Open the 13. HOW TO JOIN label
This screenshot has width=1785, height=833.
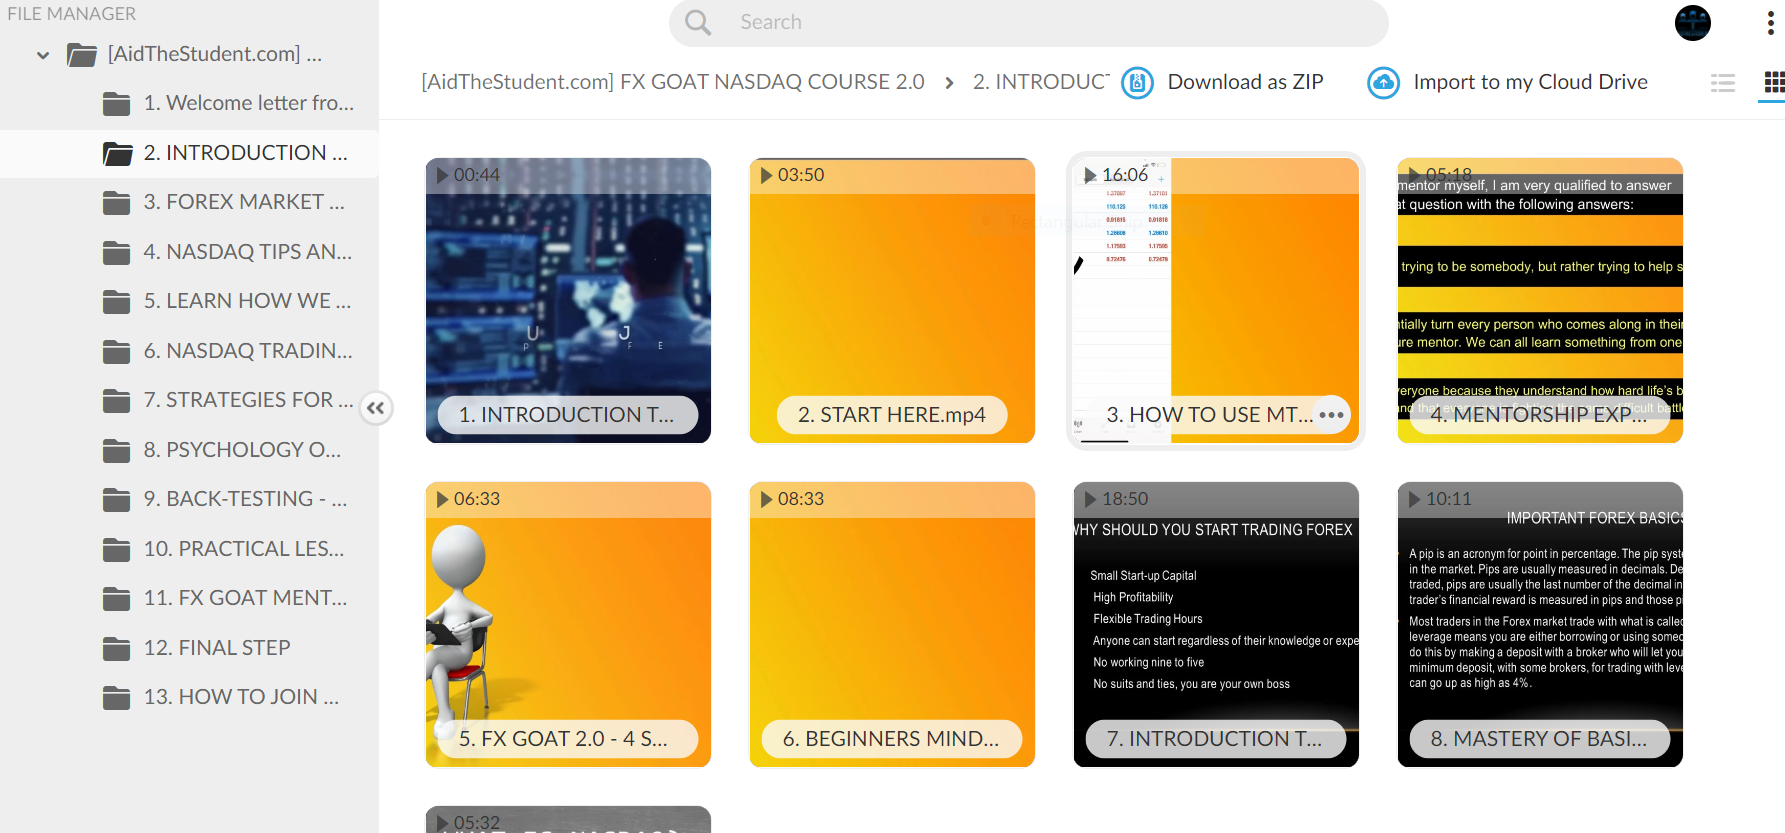click(241, 697)
